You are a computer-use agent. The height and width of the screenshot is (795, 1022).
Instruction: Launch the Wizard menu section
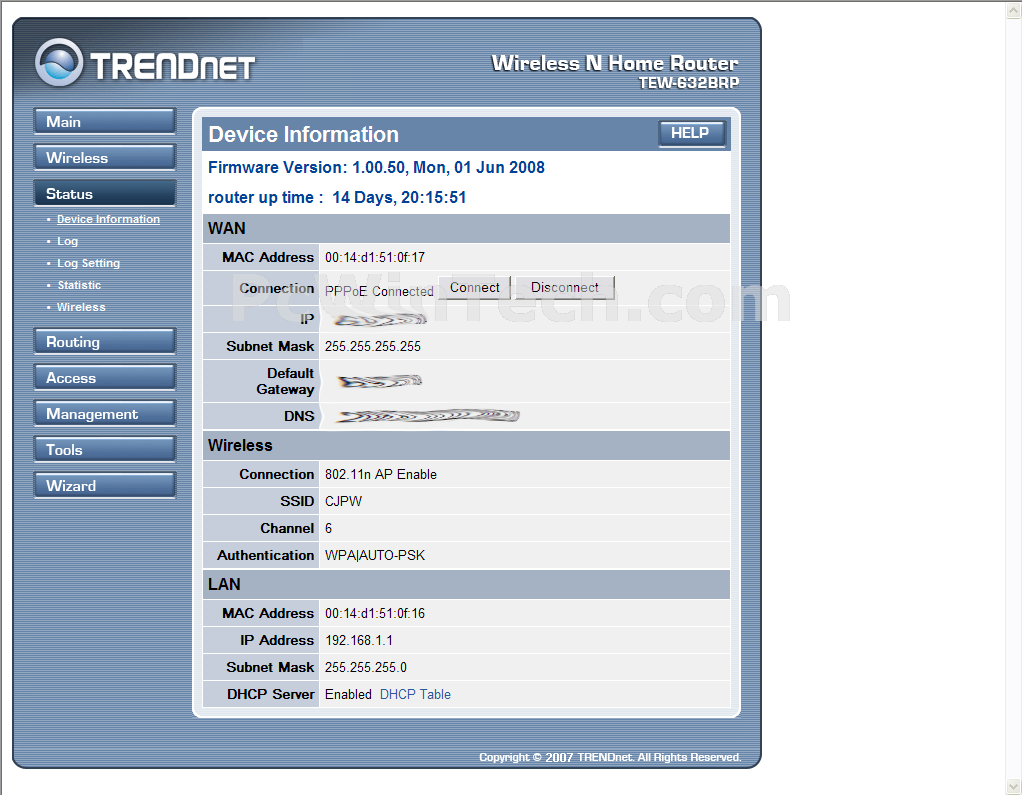coord(105,485)
